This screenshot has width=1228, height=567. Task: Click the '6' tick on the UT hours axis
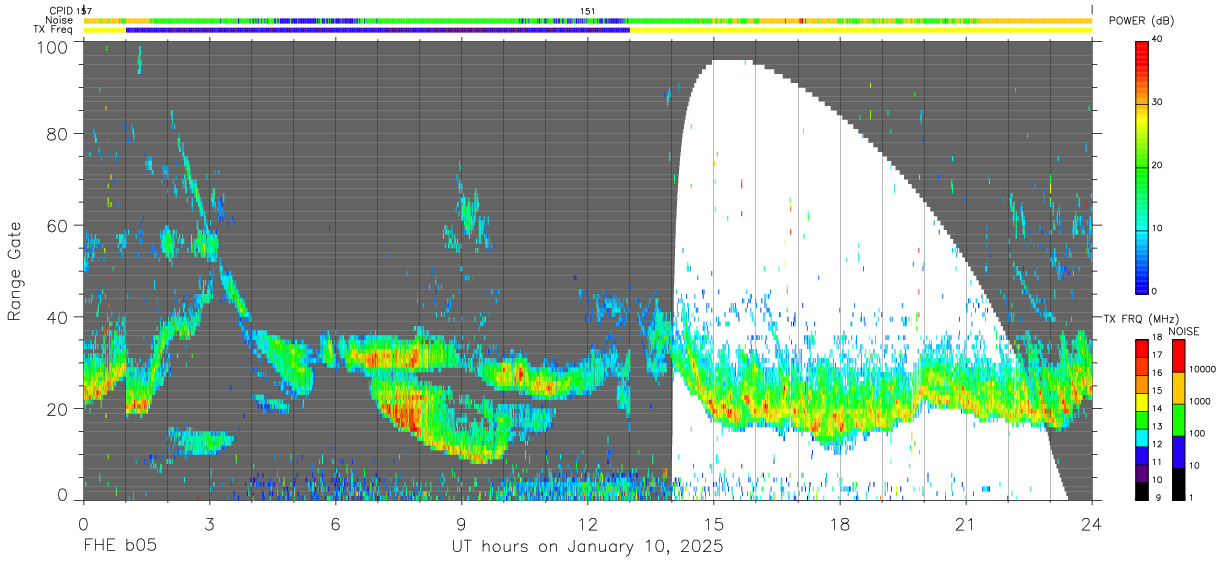pyautogui.click(x=335, y=523)
